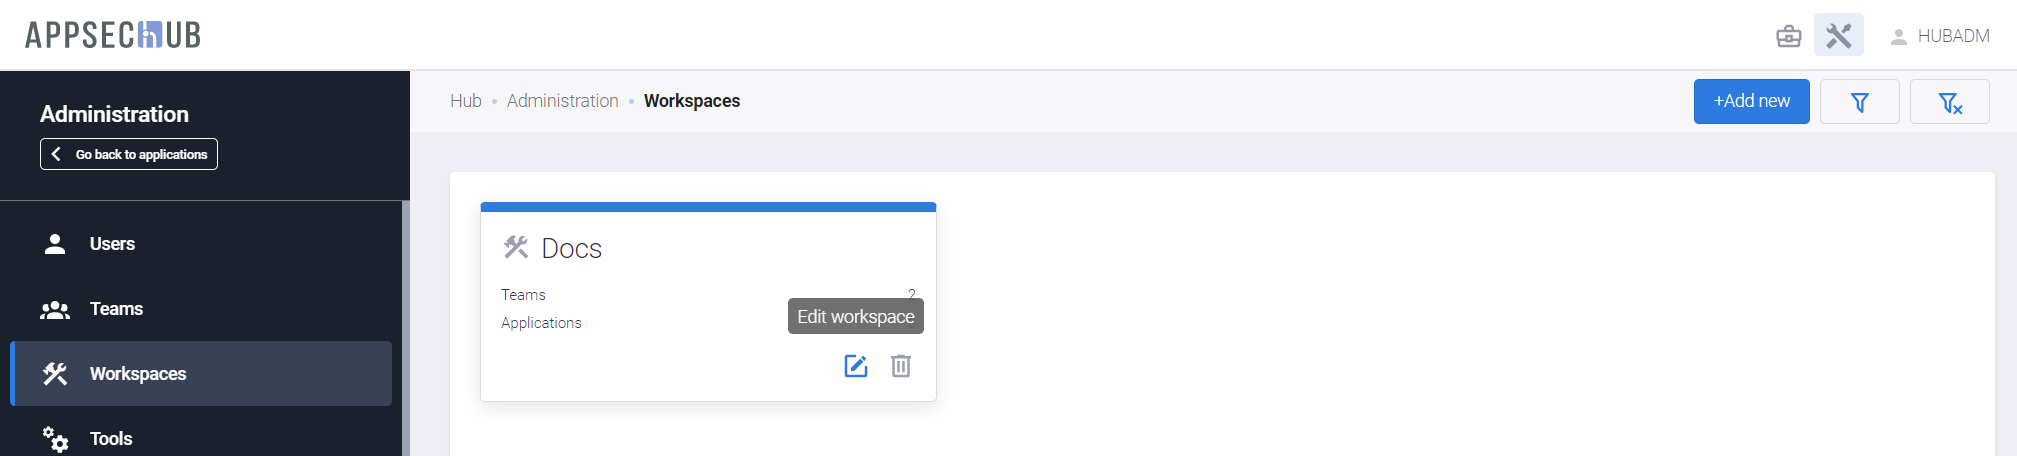Viewport: 2017px width, 456px height.
Task: Click Go back to applications button
Action: point(129,154)
